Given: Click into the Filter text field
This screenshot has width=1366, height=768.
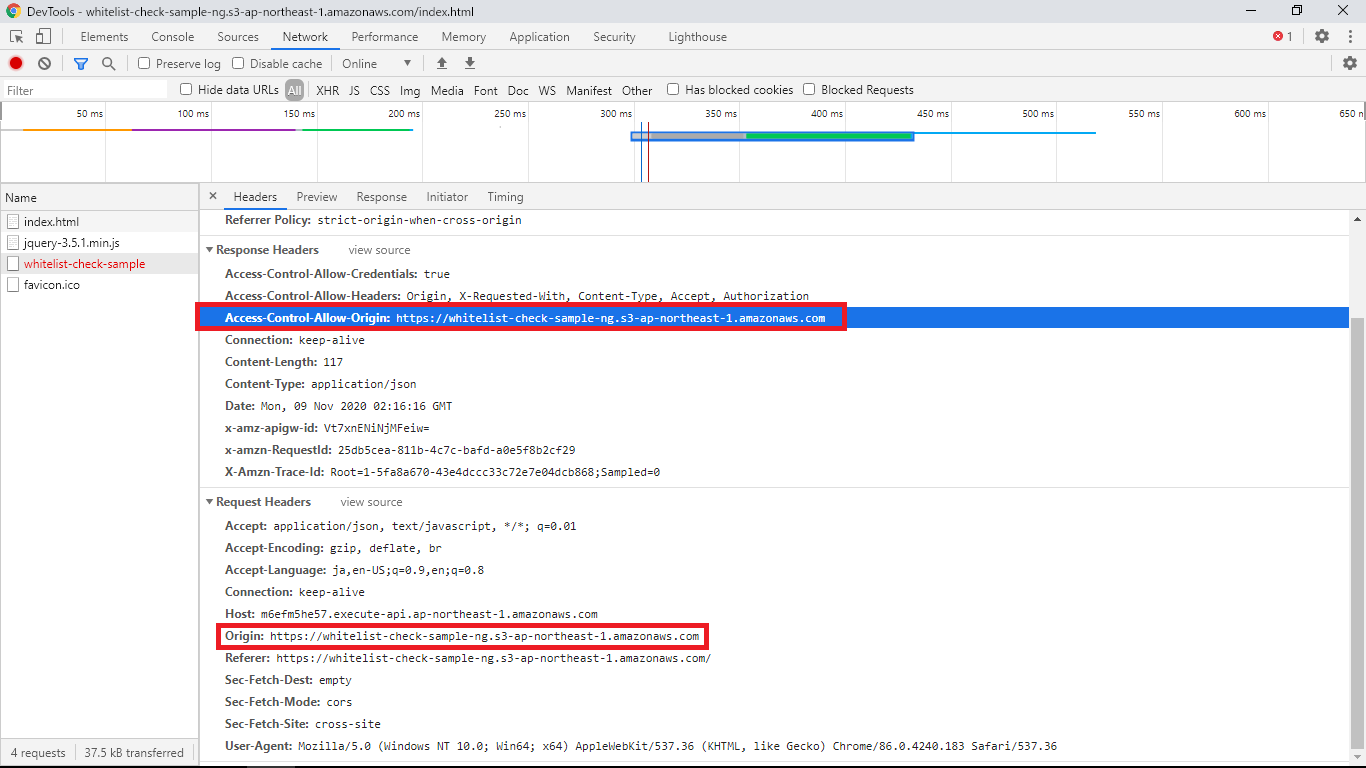Looking at the screenshot, I should (x=85, y=90).
